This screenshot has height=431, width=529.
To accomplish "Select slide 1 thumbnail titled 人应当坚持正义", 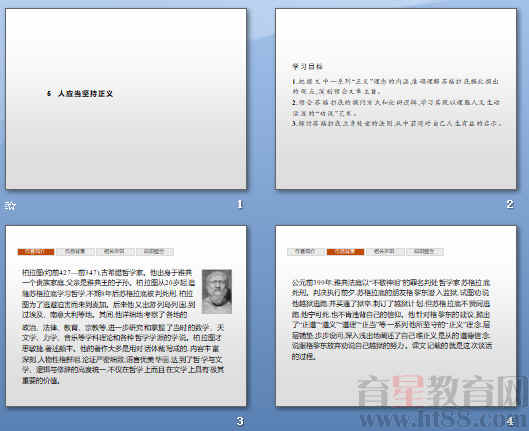I will [126, 98].
